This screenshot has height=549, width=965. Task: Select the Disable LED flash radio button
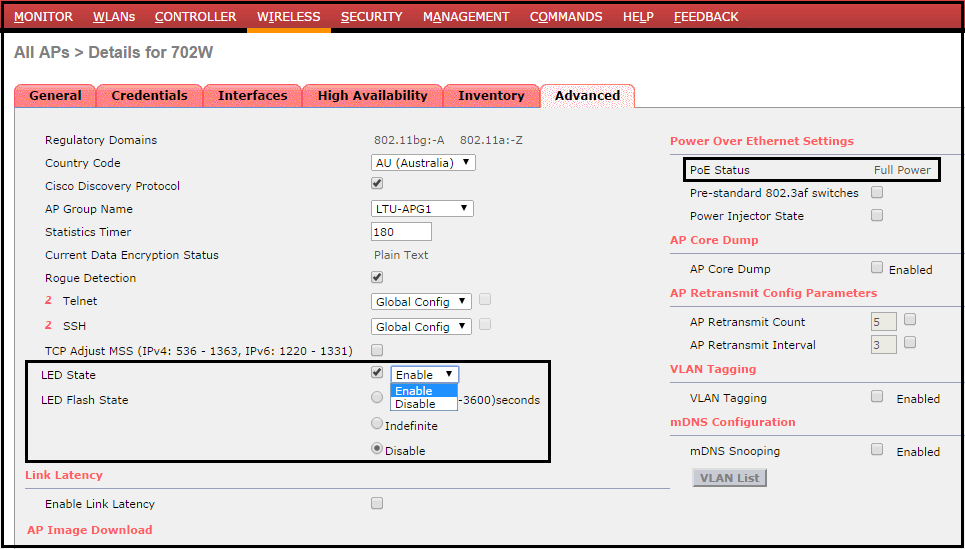(x=377, y=449)
